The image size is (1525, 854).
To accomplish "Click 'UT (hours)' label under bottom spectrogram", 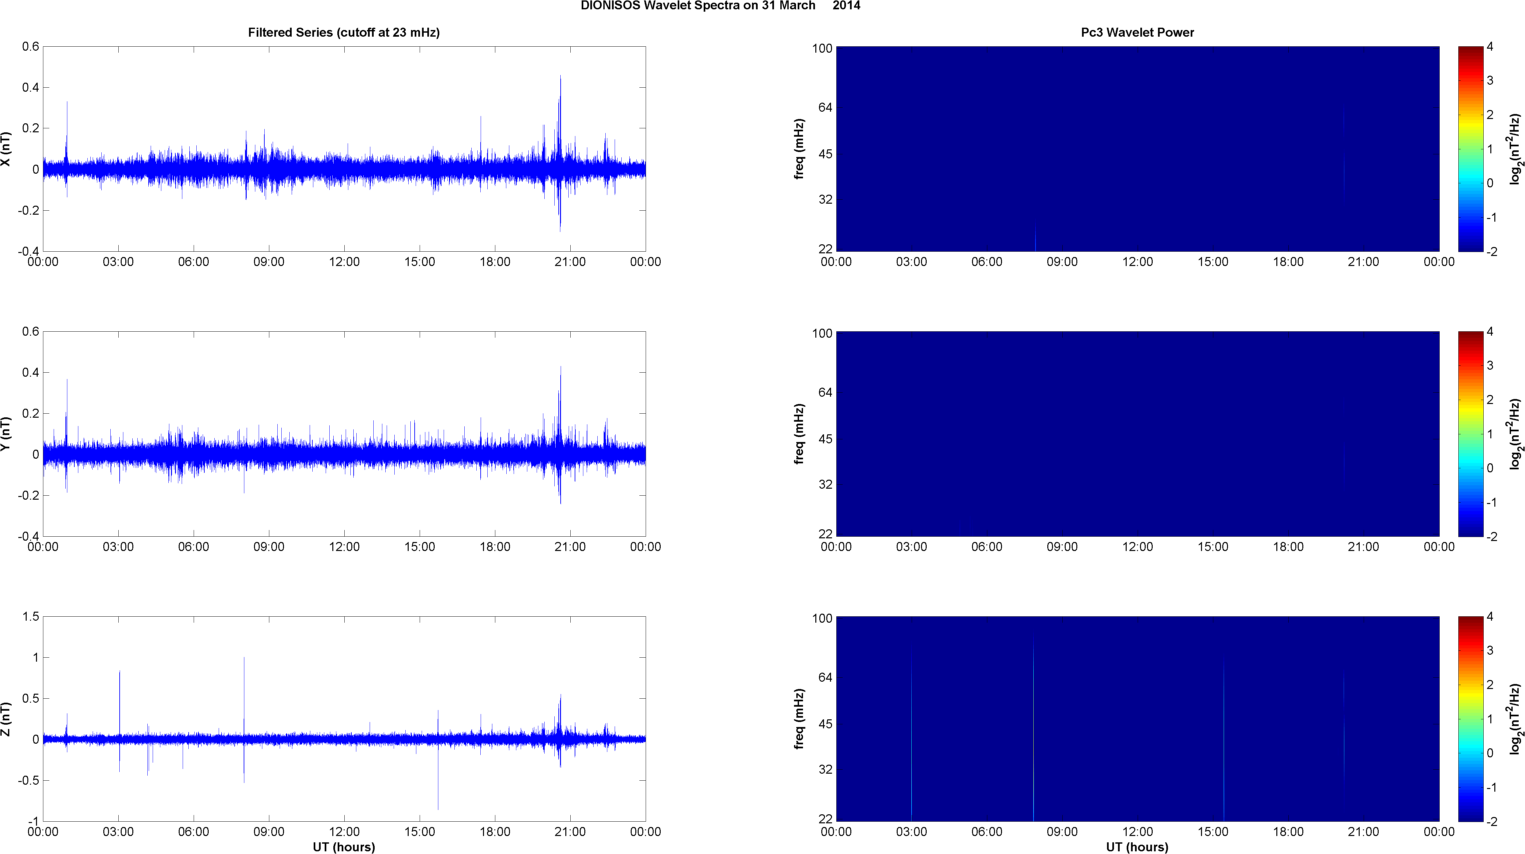I will pyautogui.click(x=1137, y=847).
